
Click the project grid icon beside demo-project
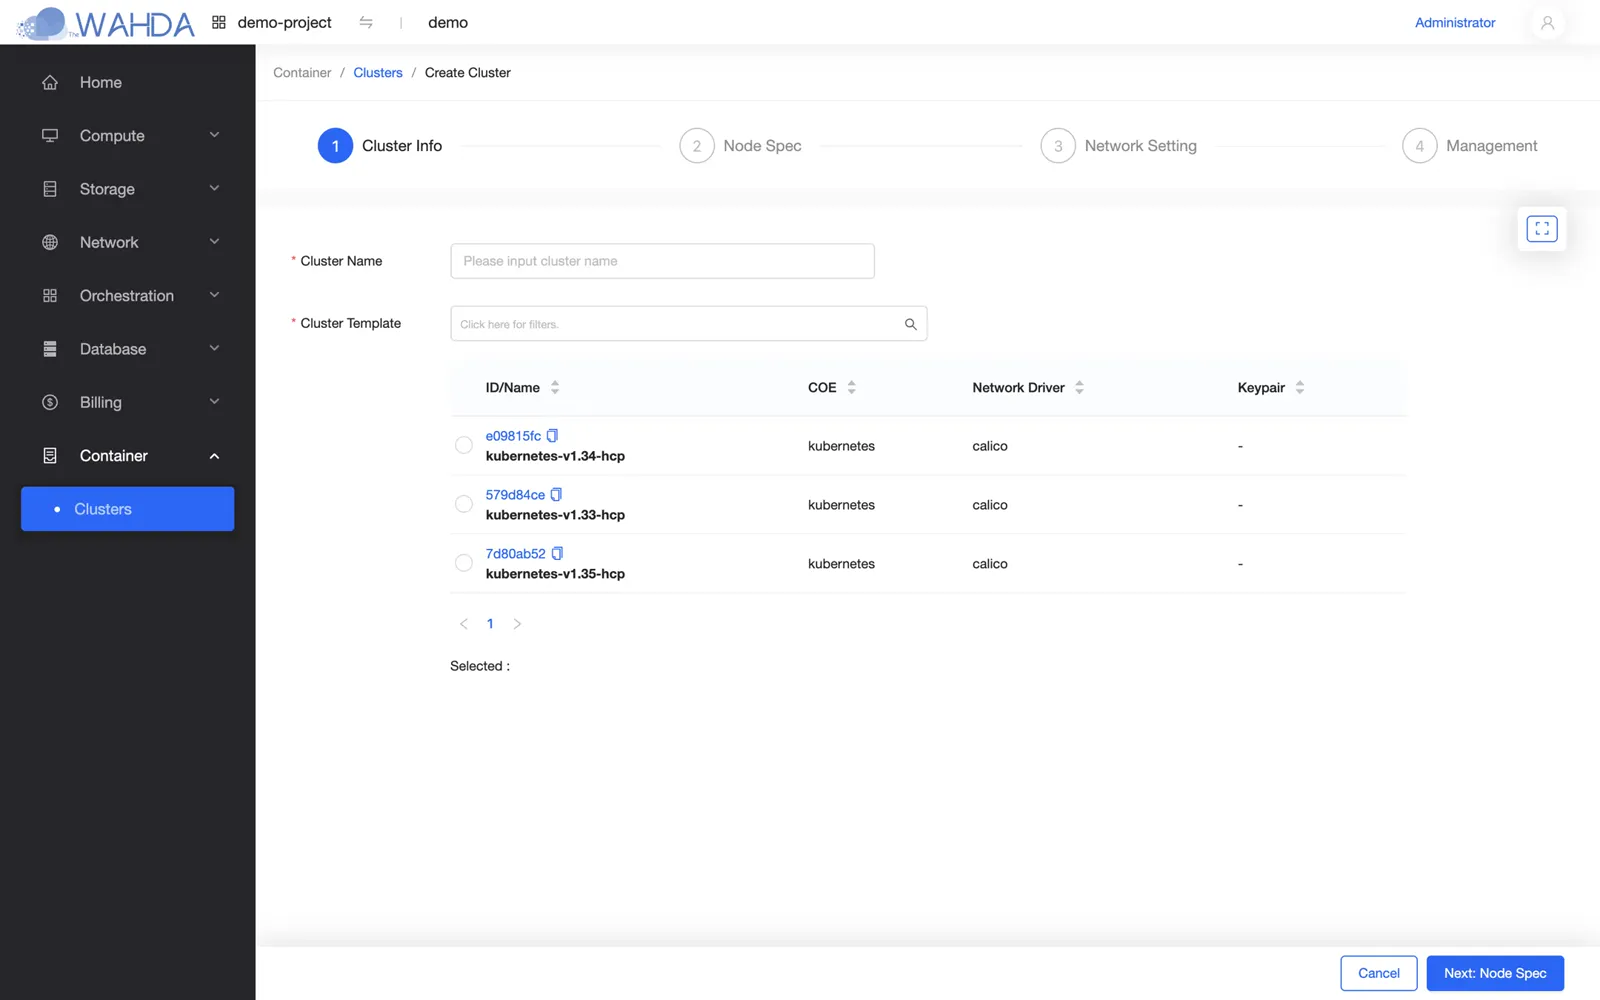tap(219, 22)
